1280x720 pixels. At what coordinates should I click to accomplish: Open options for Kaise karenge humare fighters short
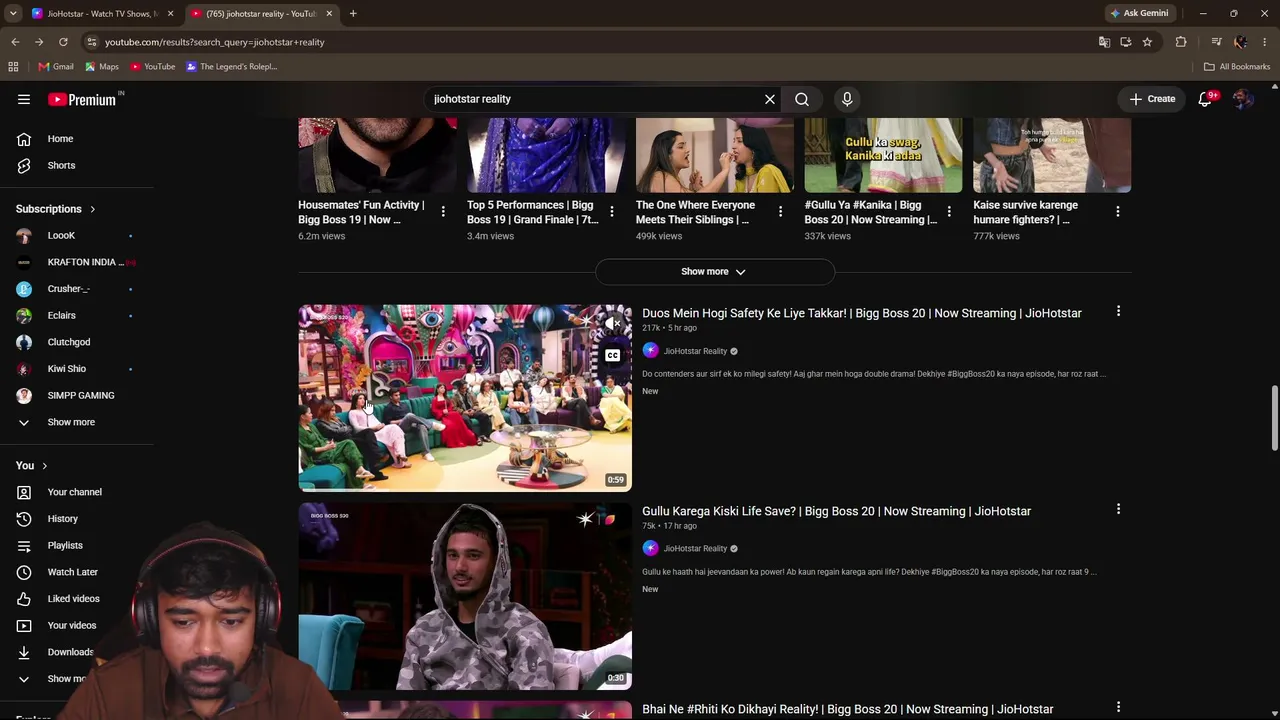pyautogui.click(x=1118, y=212)
